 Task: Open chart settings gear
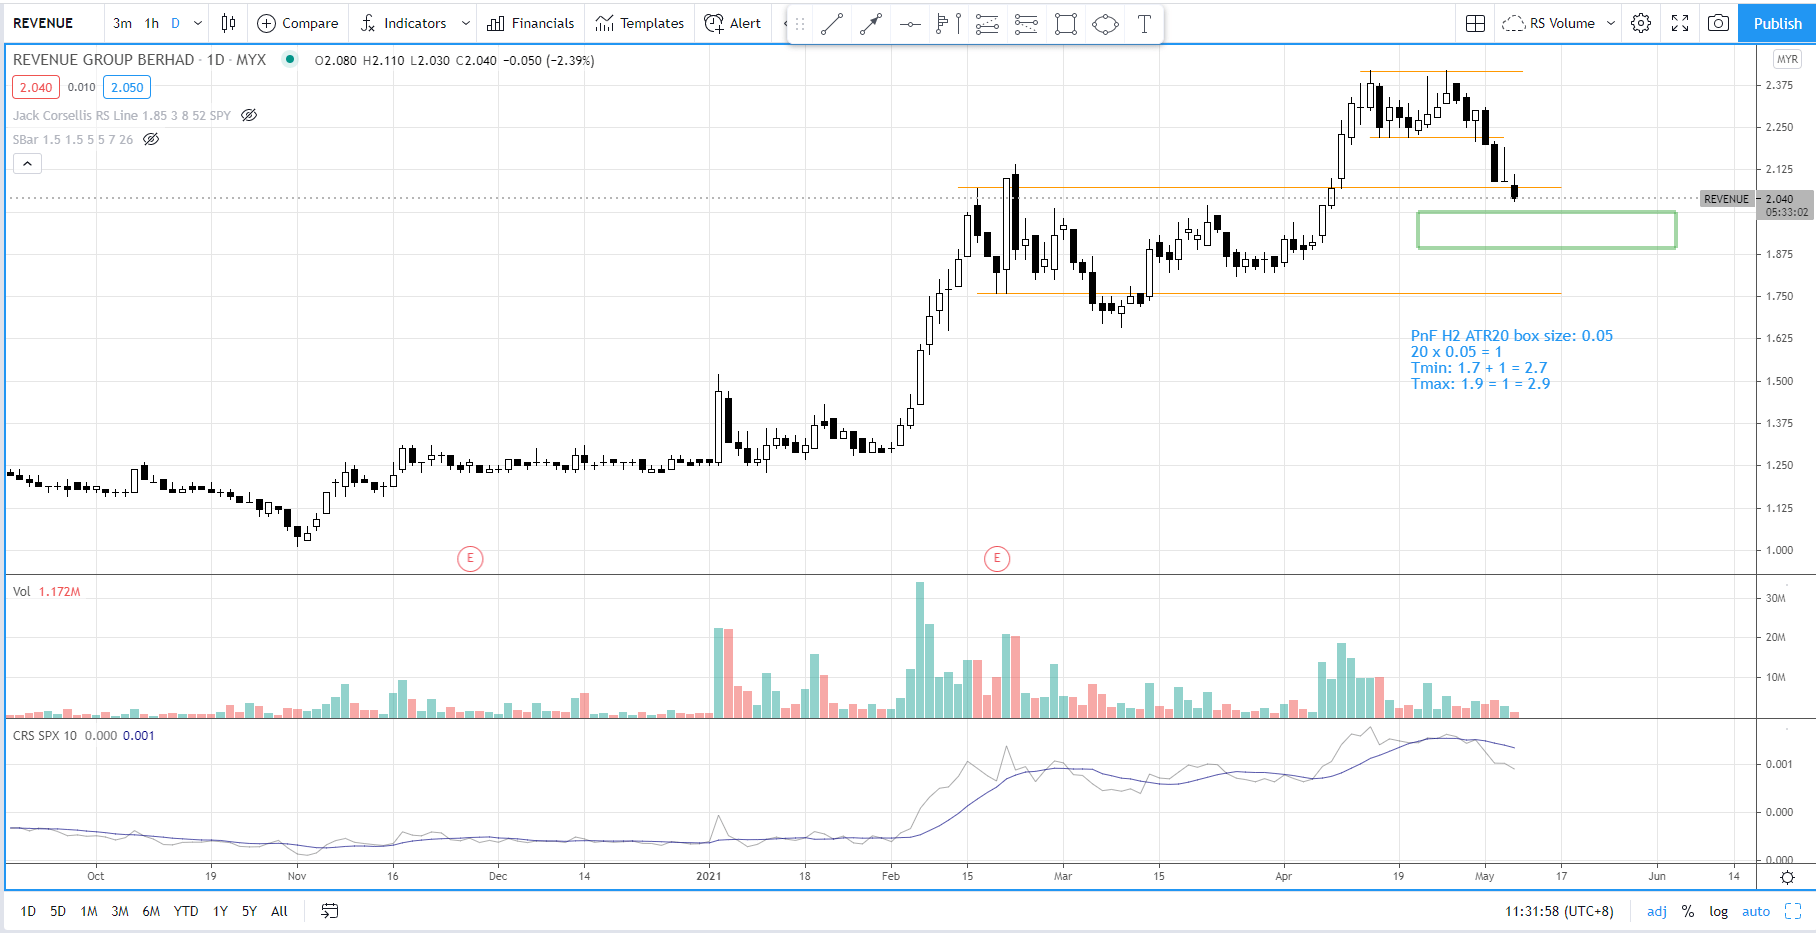pyautogui.click(x=1641, y=23)
